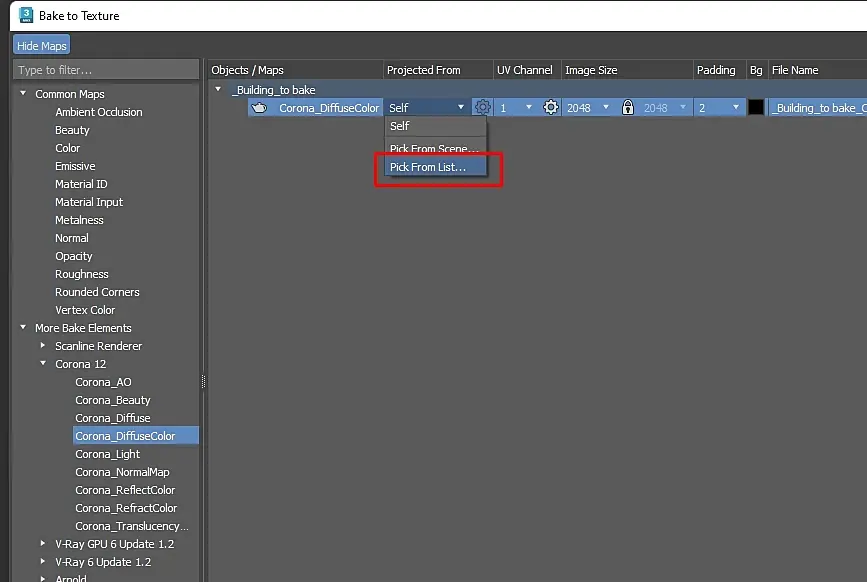
Task: Select Corona_NormalMap bake element
Action: tap(122, 472)
